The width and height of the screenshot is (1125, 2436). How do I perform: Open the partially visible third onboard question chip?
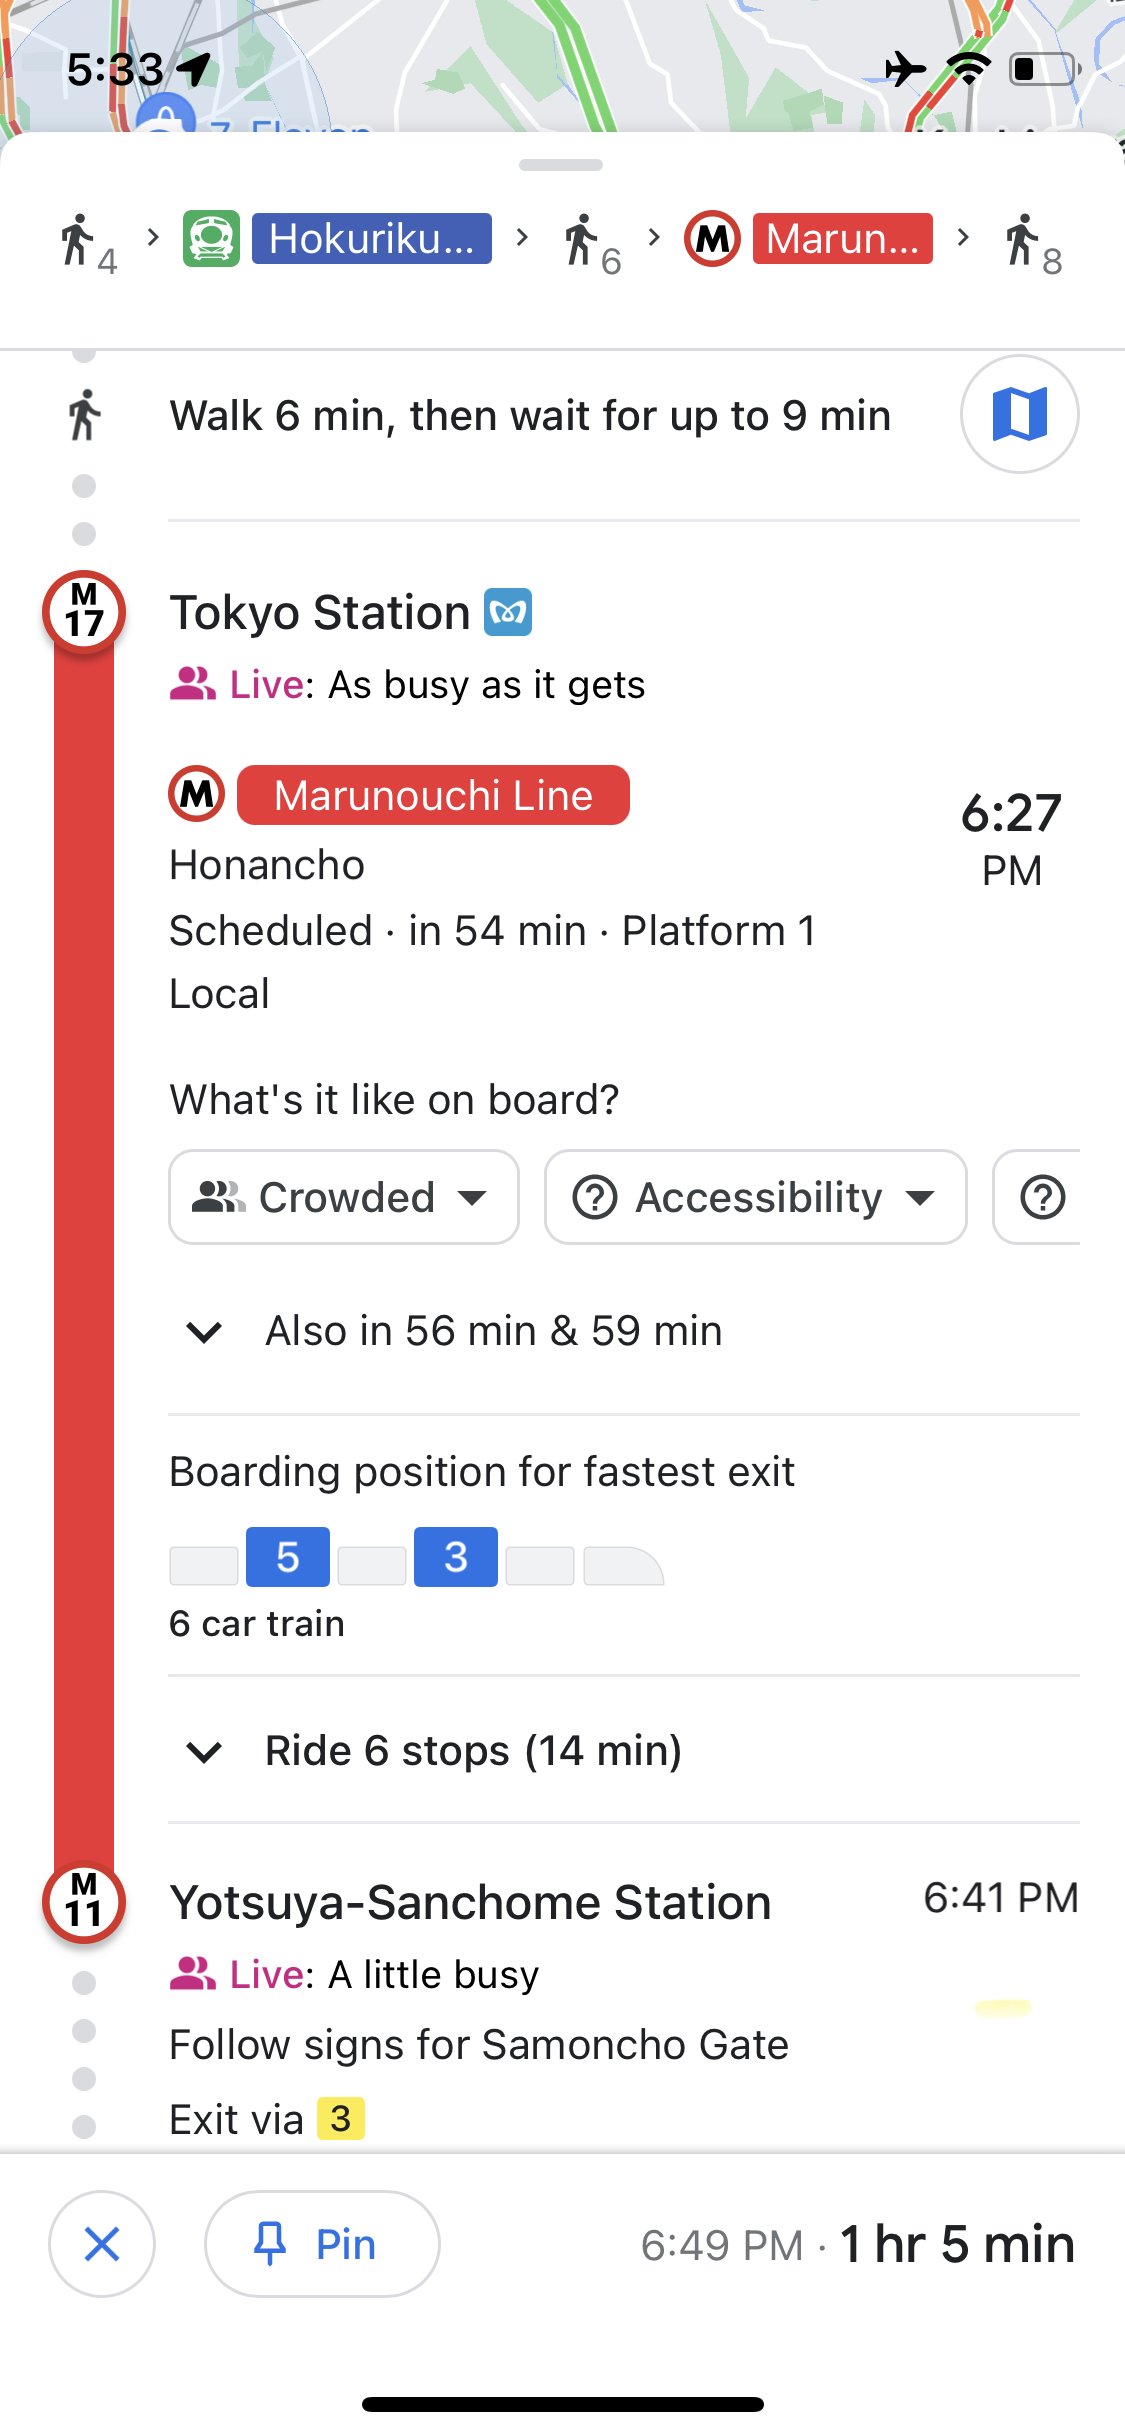[1037, 1197]
